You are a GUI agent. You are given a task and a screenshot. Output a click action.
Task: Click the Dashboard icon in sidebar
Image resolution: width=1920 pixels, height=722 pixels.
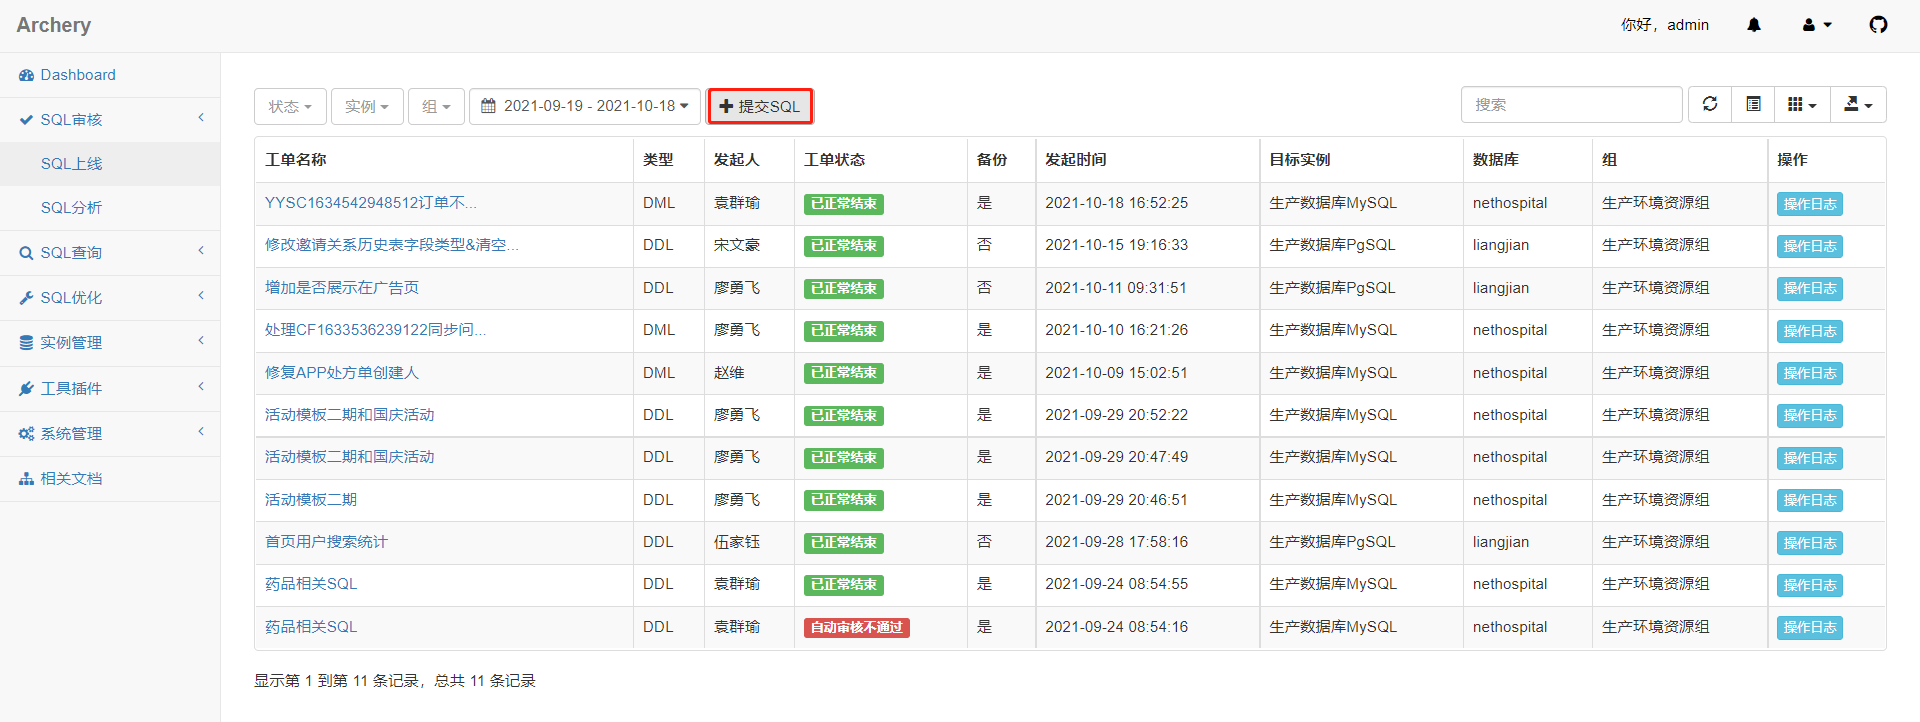(27, 75)
